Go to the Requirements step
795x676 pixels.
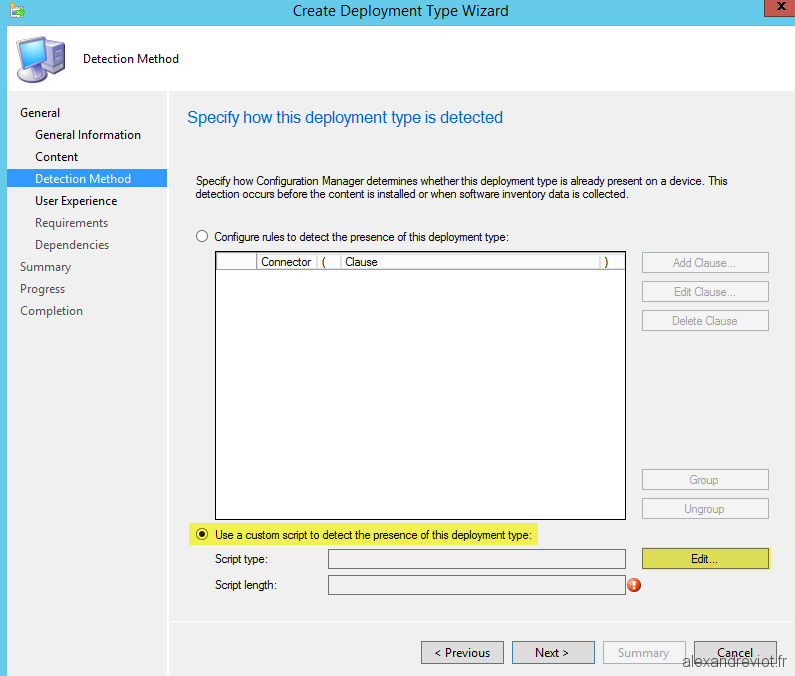tap(71, 223)
